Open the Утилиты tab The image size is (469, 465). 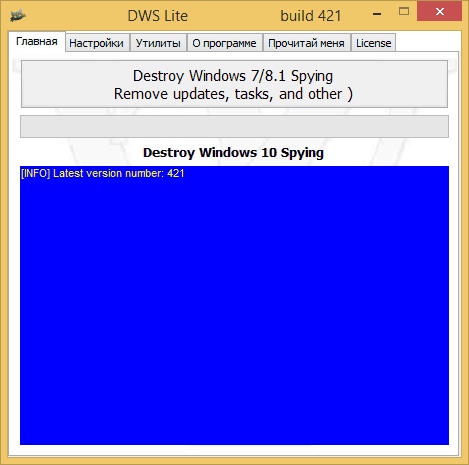158,43
